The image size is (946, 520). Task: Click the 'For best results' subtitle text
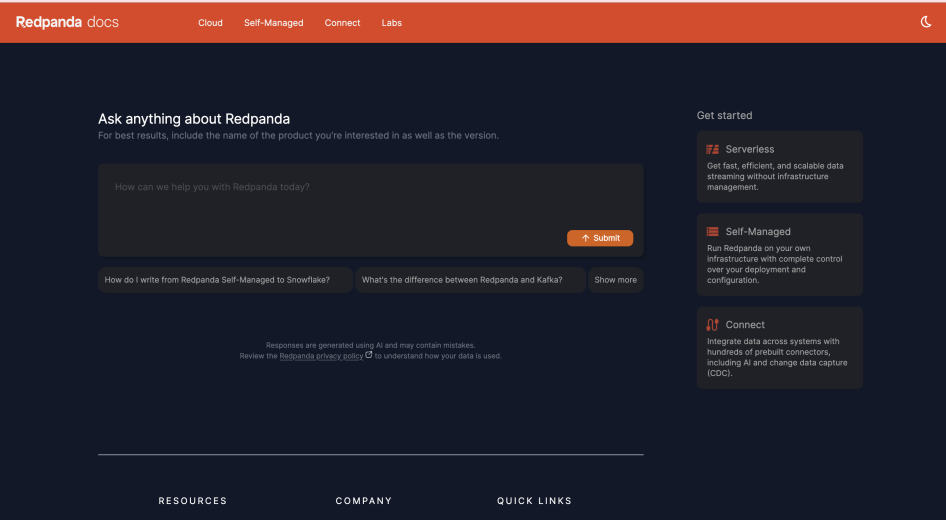[x=298, y=136]
